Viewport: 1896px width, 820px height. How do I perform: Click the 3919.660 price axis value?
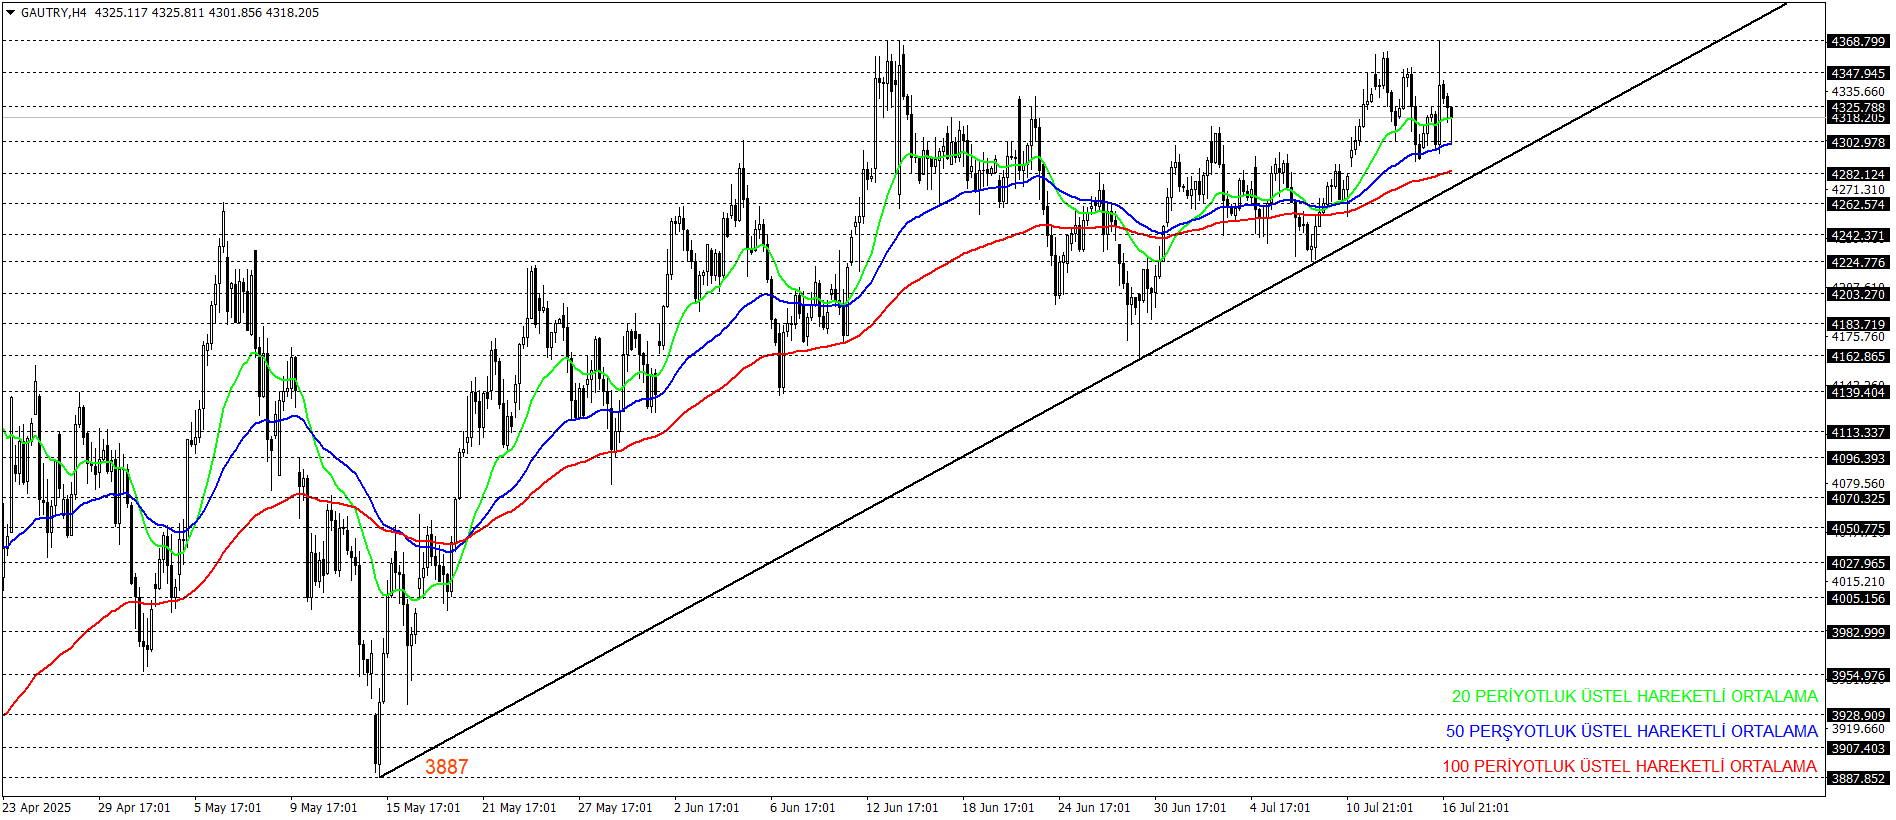tap(1858, 728)
